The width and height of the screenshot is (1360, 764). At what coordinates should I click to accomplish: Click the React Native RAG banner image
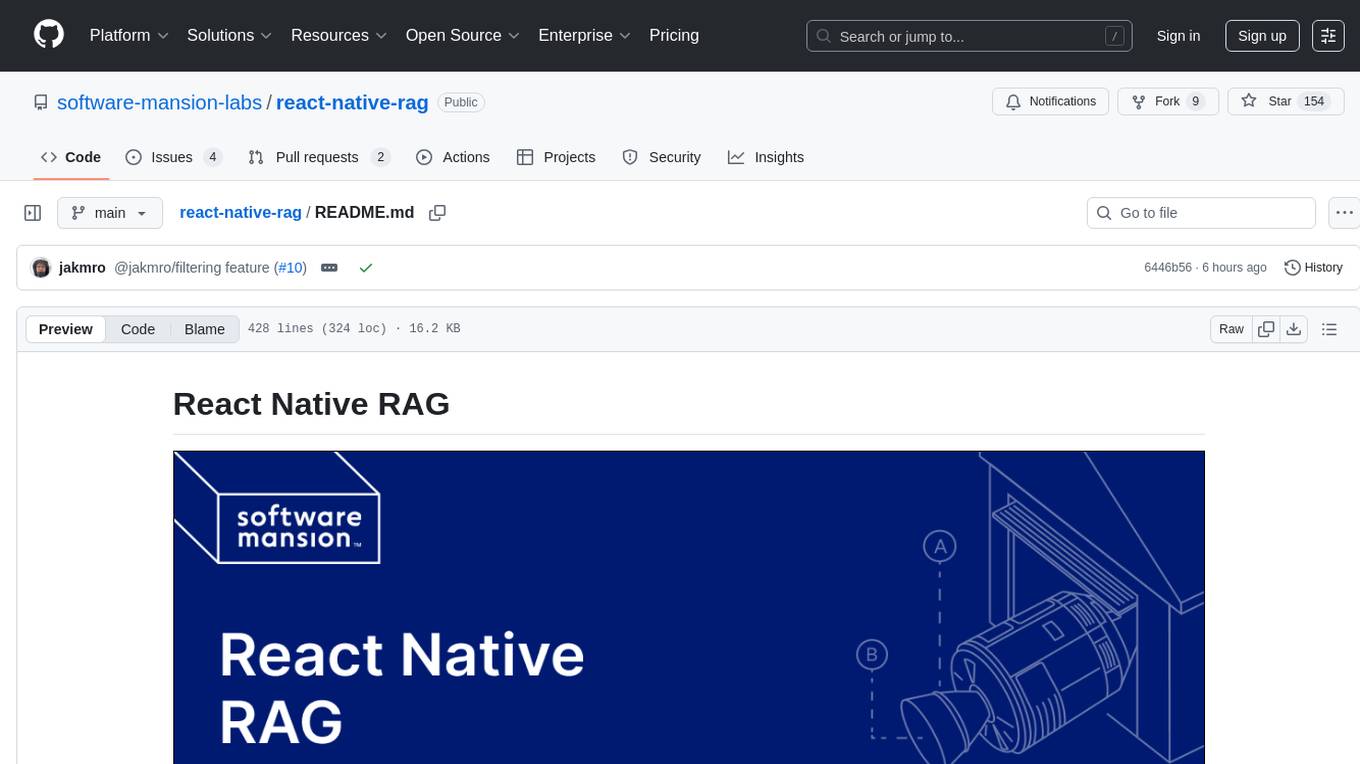click(689, 607)
